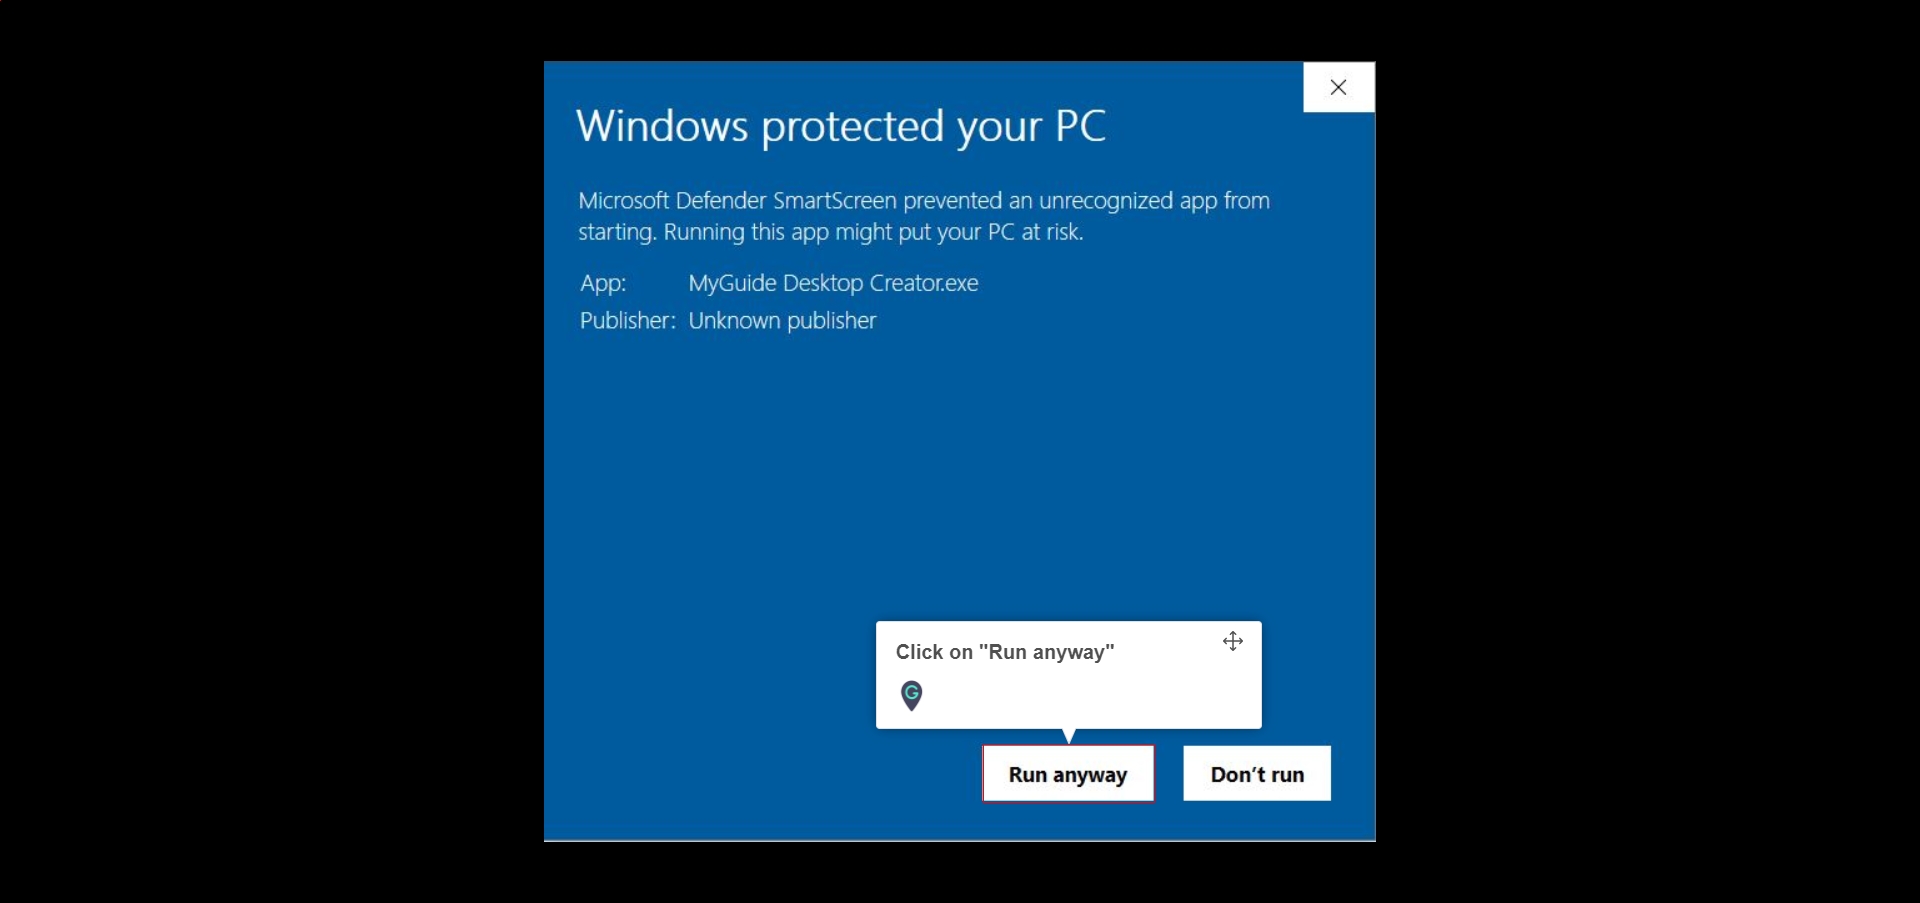Click "Microsoft Defender SmartScreen" in the description
The image size is (1920, 903).
737,201
